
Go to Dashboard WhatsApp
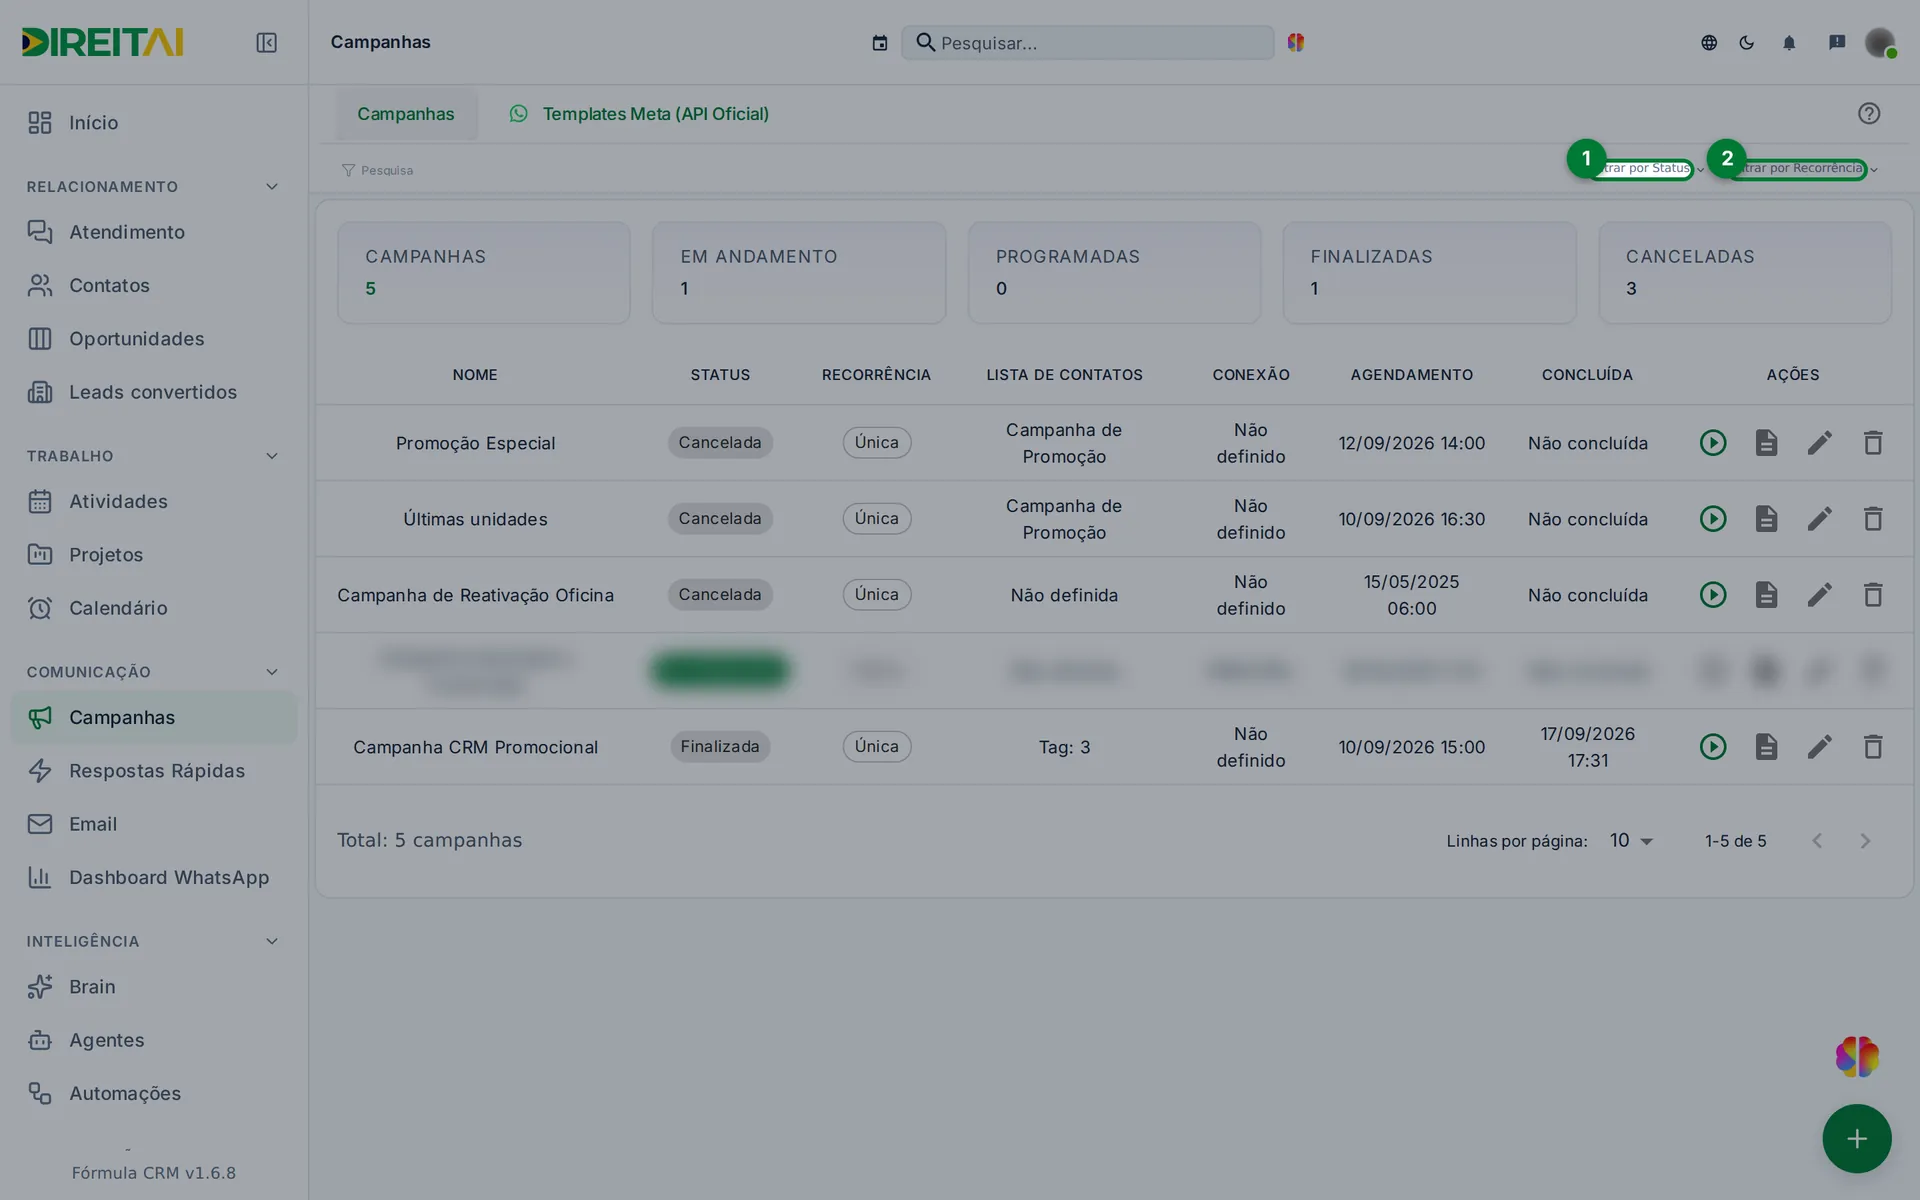154,877
